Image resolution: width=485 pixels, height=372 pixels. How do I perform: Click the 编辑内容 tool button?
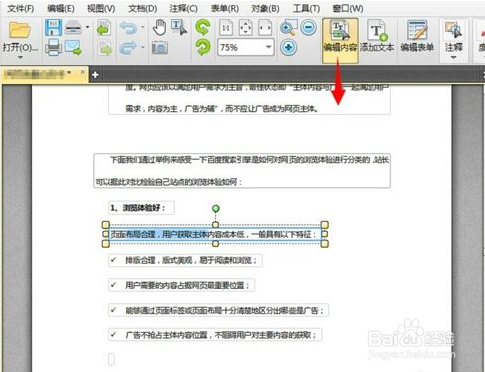pyautogui.click(x=340, y=41)
